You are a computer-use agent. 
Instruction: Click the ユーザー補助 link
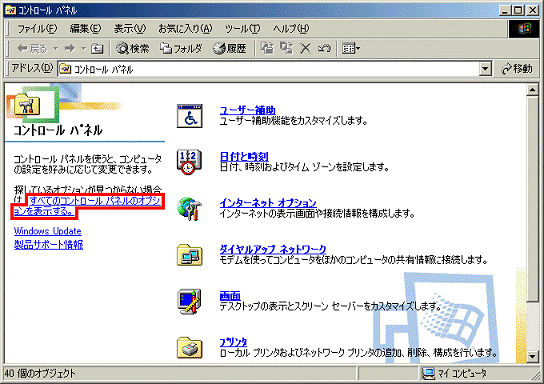coord(247,110)
